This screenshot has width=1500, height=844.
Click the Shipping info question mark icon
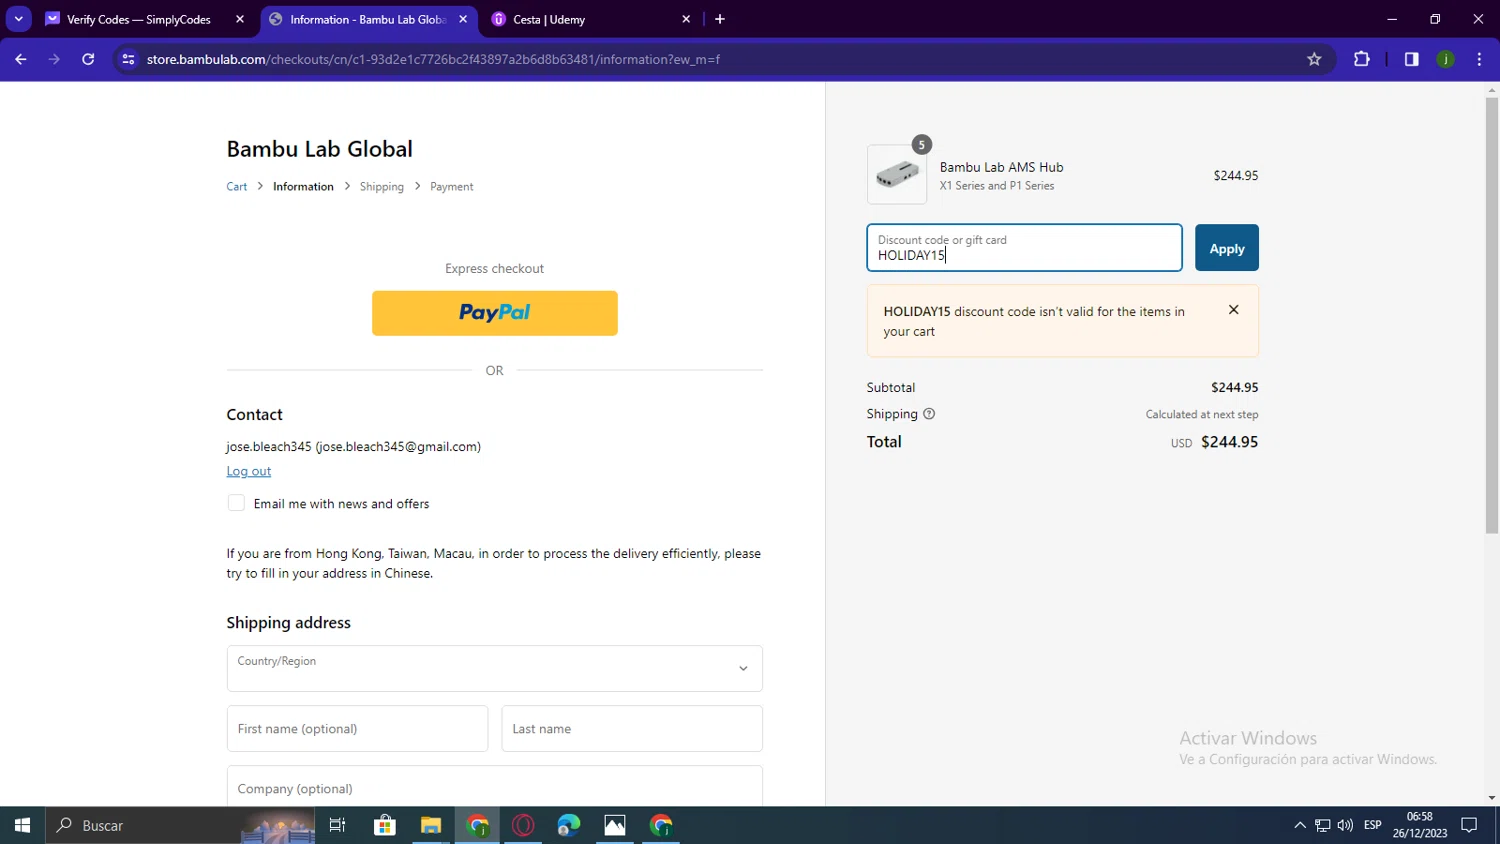pos(928,414)
